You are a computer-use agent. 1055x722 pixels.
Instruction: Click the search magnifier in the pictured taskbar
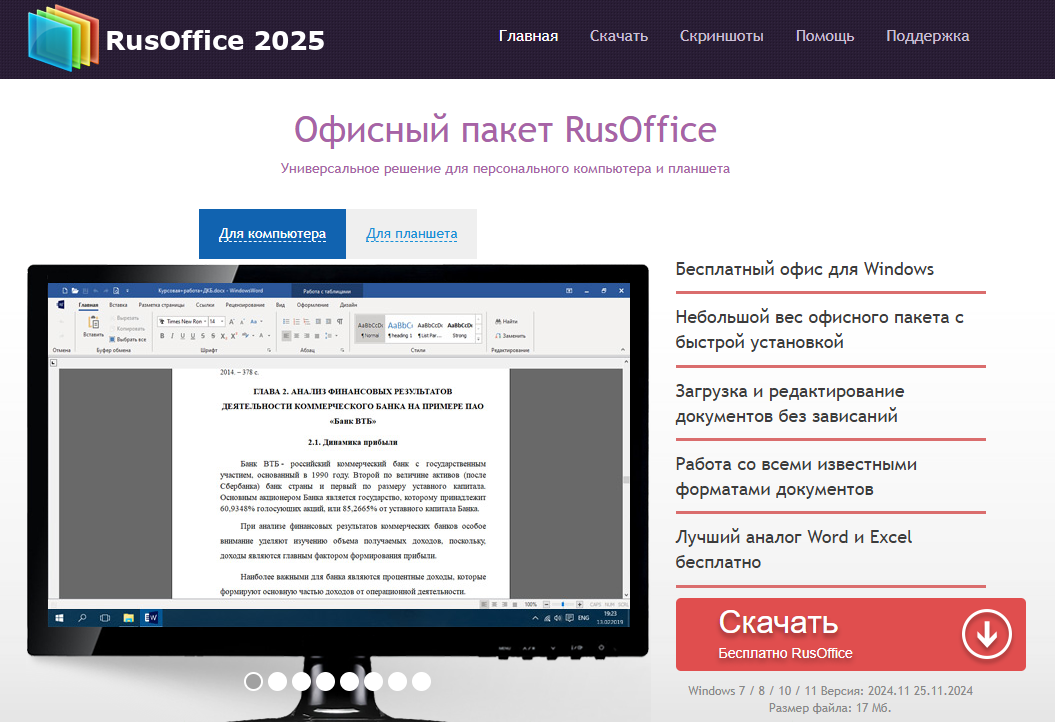(x=82, y=618)
